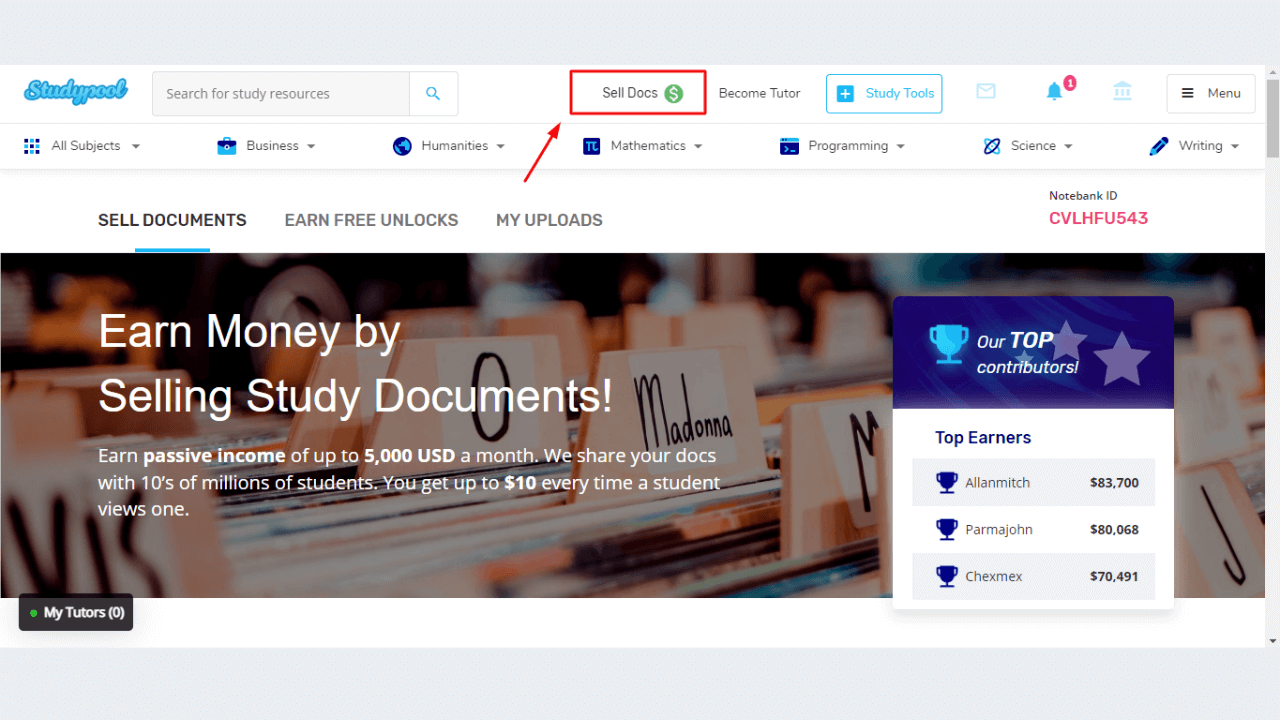Click the Chexmex earner name
The image size is (1280, 720).
993,576
